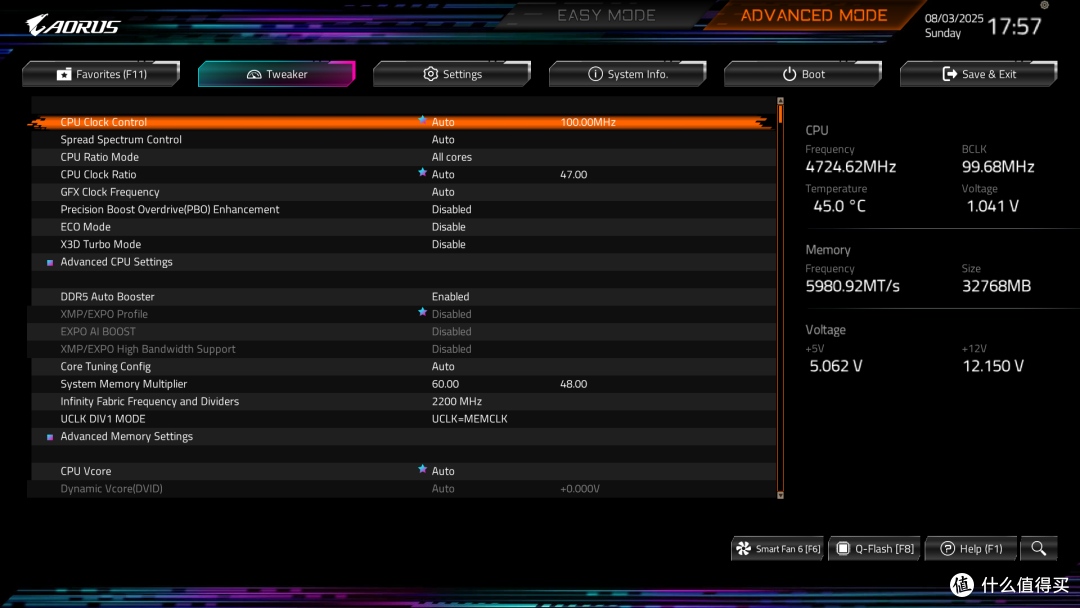Open Help (F1) panel
This screenshot has width=1080, height=608.
(971, 549)
